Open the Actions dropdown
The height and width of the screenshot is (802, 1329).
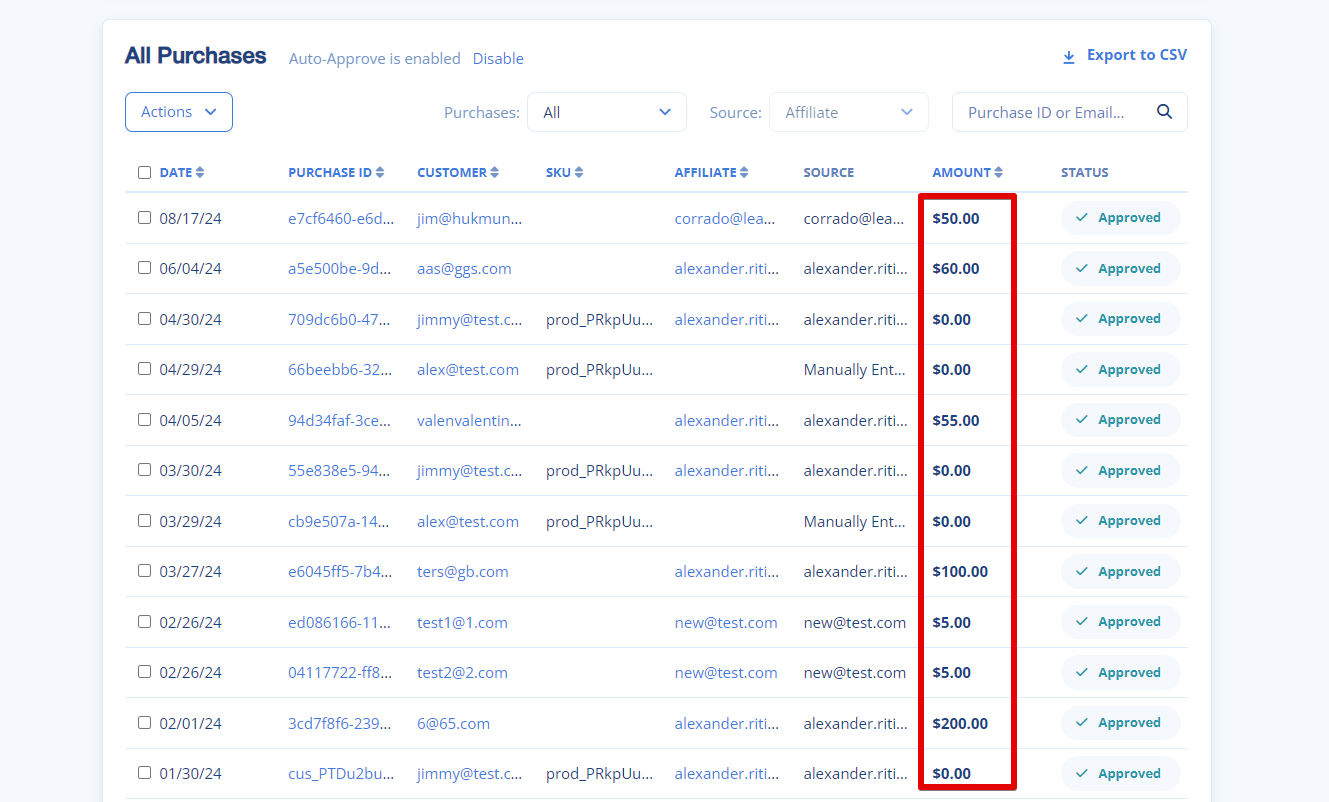click(x=179, y=112)
